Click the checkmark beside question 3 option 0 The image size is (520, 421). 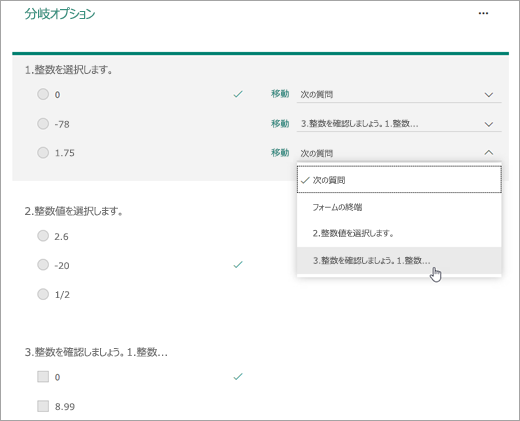tap(238, 377)
